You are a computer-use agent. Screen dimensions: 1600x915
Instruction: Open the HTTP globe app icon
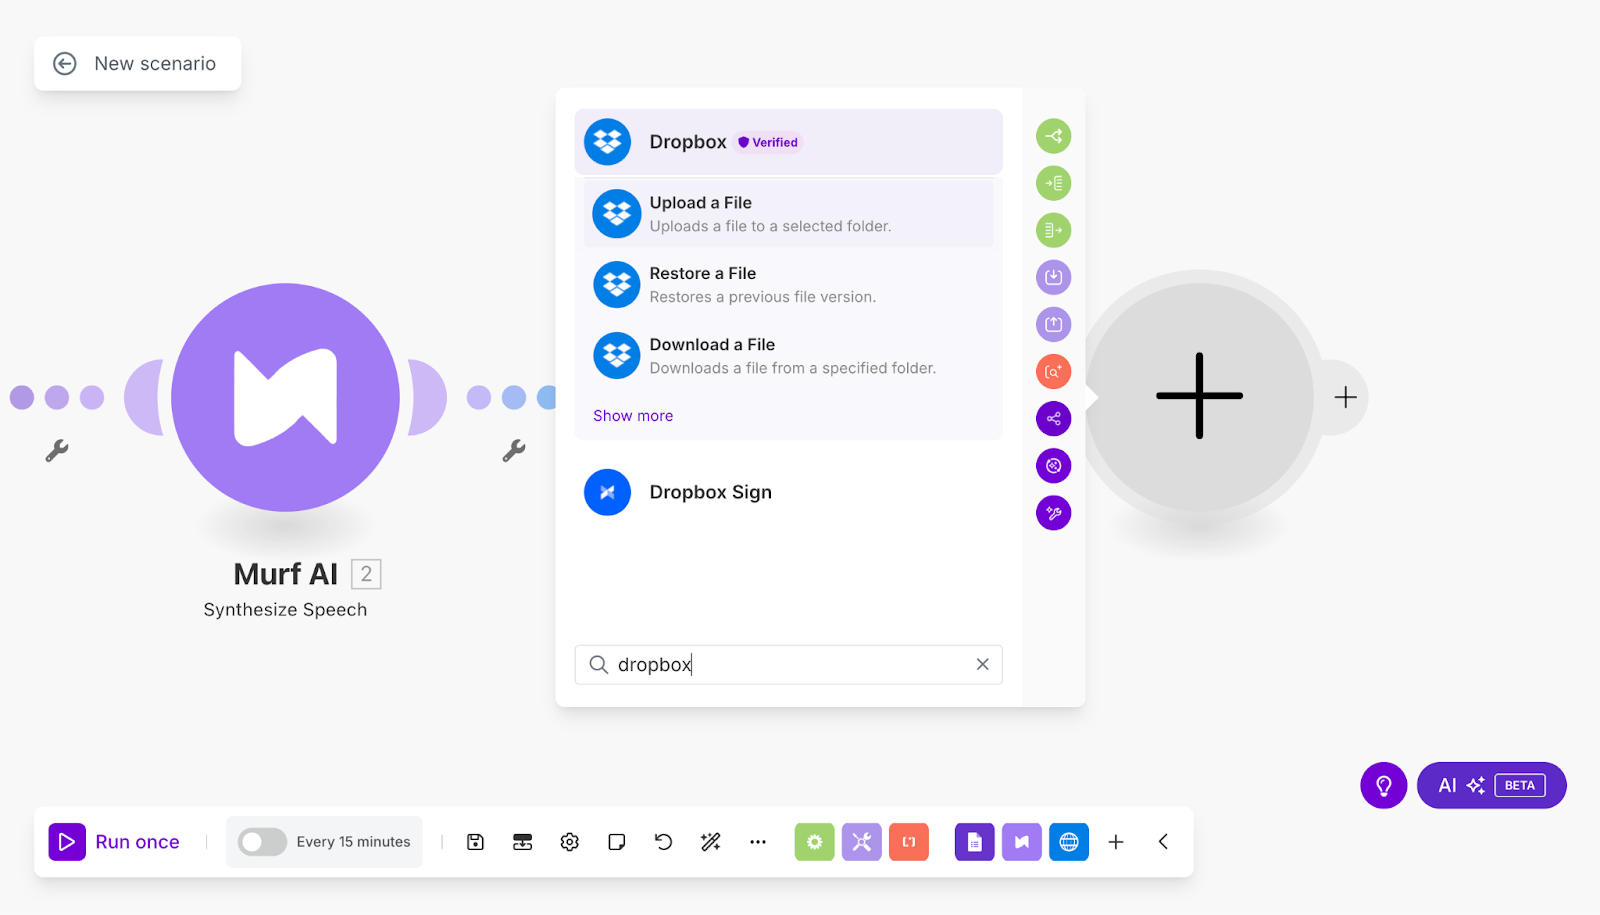click(x=1068, y=841)
